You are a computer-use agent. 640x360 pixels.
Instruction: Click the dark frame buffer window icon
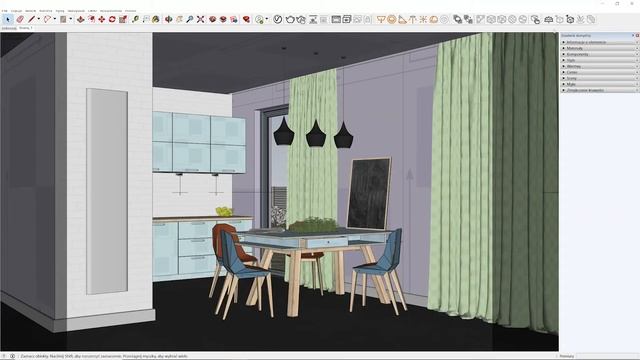(336, 19)
